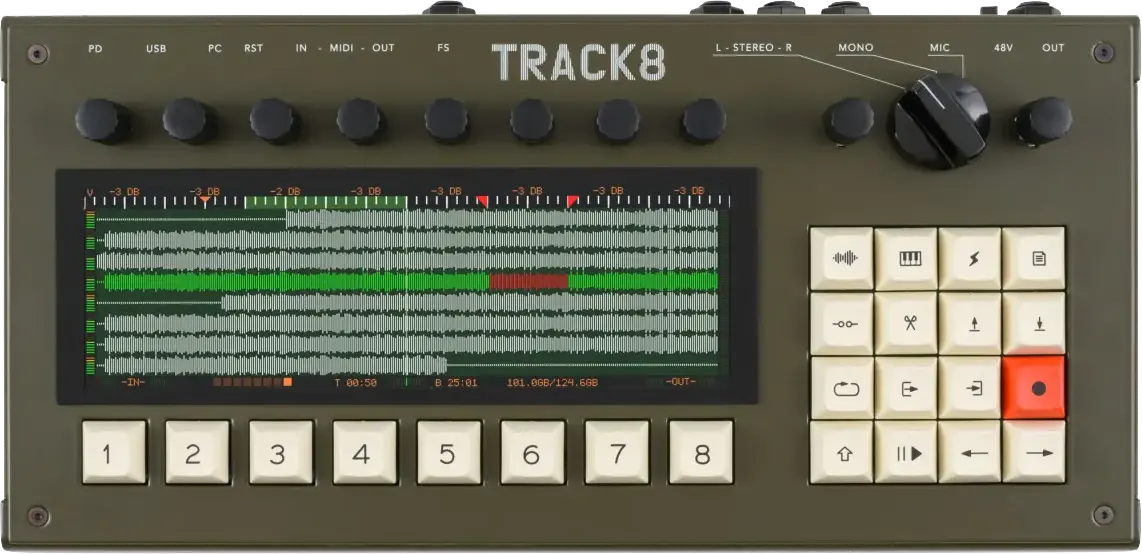Select track key 6
This screenshot has height=554, width=1142.
[533, 452]
